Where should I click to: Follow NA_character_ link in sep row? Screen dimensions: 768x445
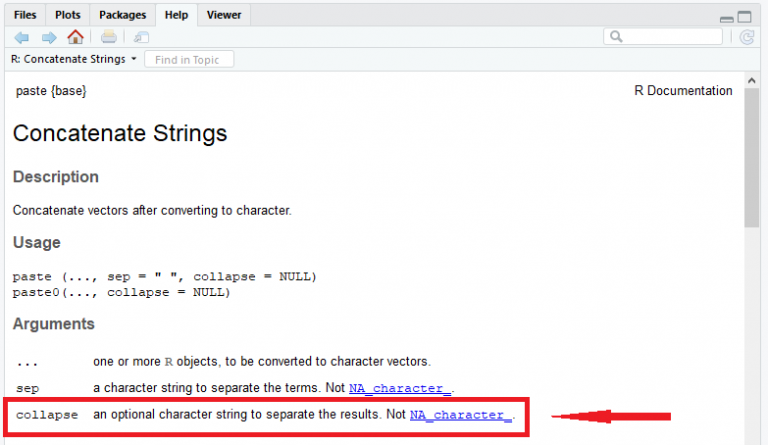pyautogui.click(x=400, y=388)
